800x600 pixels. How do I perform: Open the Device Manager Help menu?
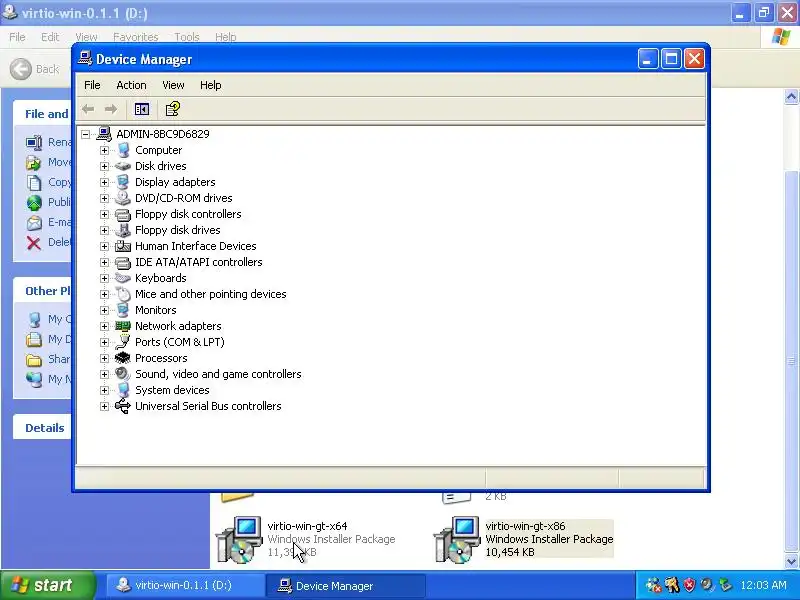coord(210,85)
